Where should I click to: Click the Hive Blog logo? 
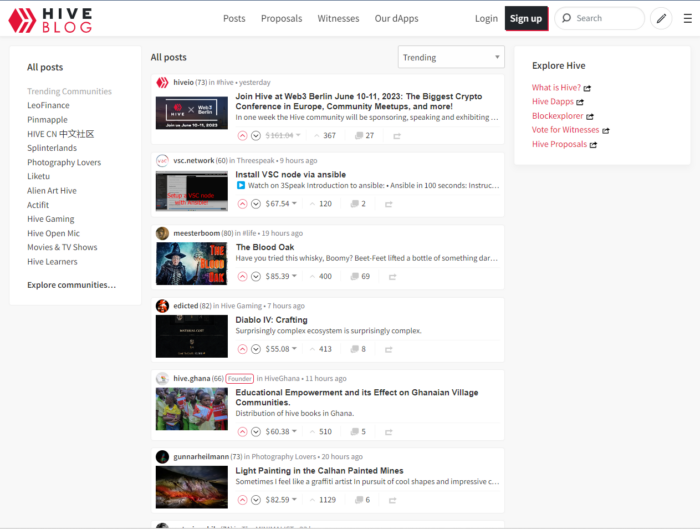point(50,20)
